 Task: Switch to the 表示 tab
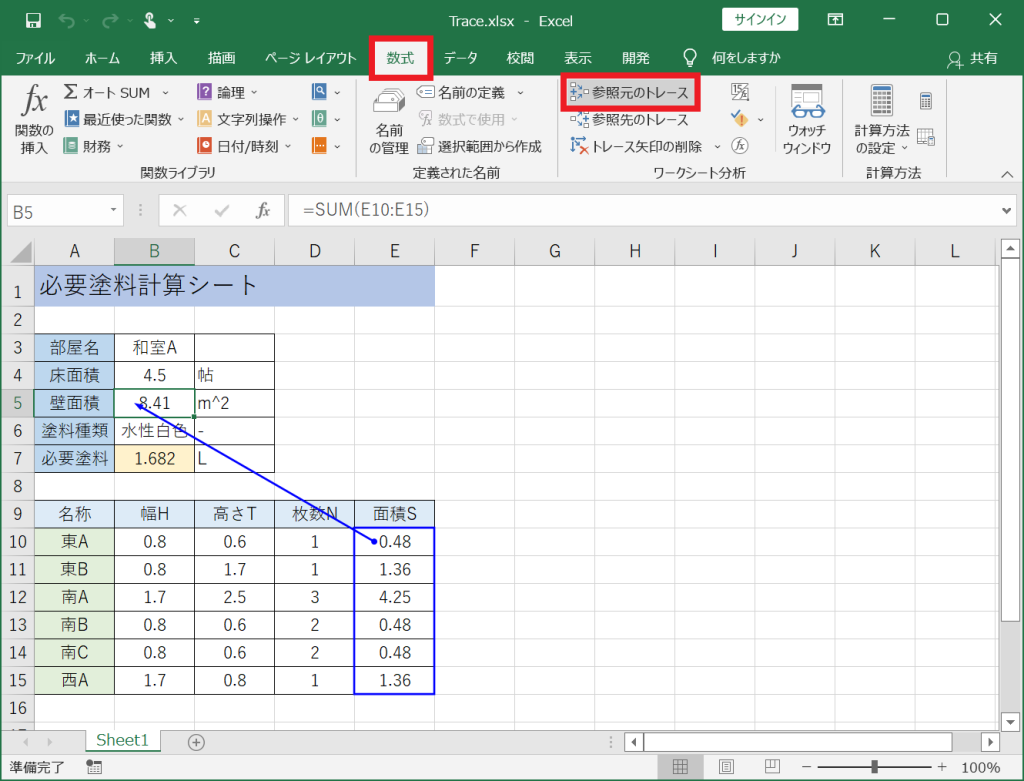578,58
